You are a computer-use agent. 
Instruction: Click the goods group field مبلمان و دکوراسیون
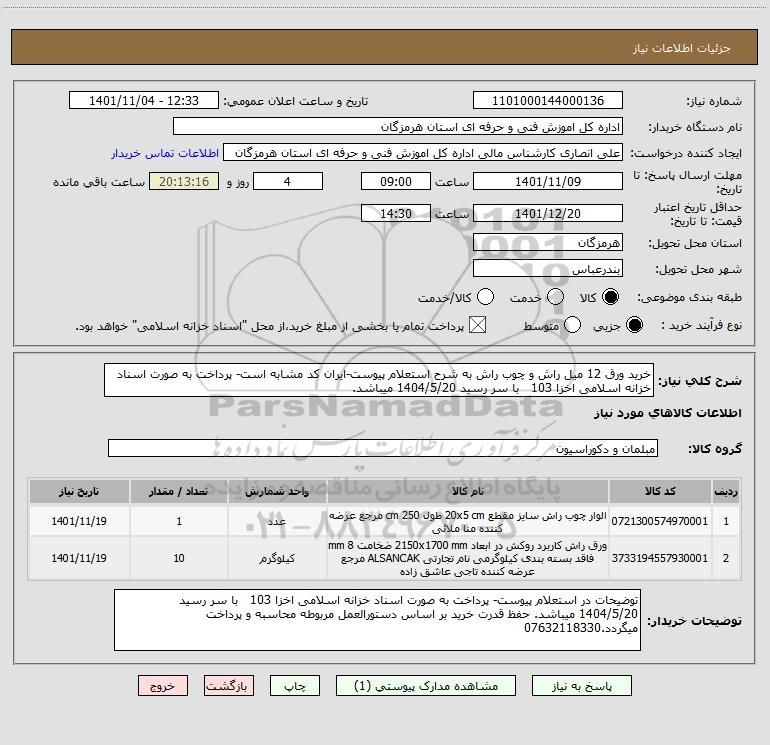(x=383, y=448)
